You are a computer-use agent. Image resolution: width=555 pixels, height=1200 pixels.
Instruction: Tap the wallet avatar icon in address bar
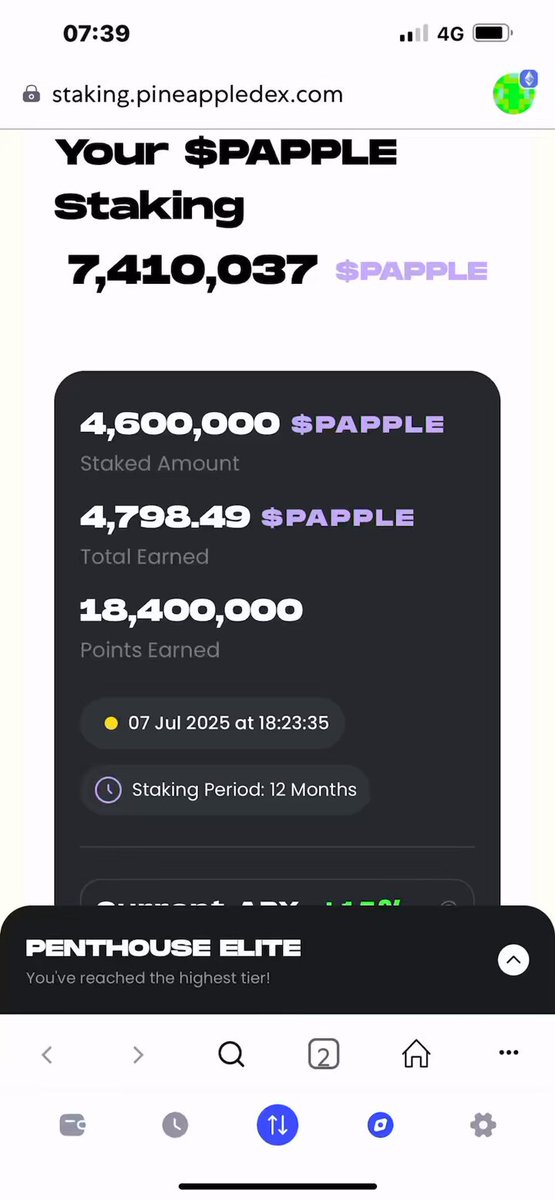(515, 92)
